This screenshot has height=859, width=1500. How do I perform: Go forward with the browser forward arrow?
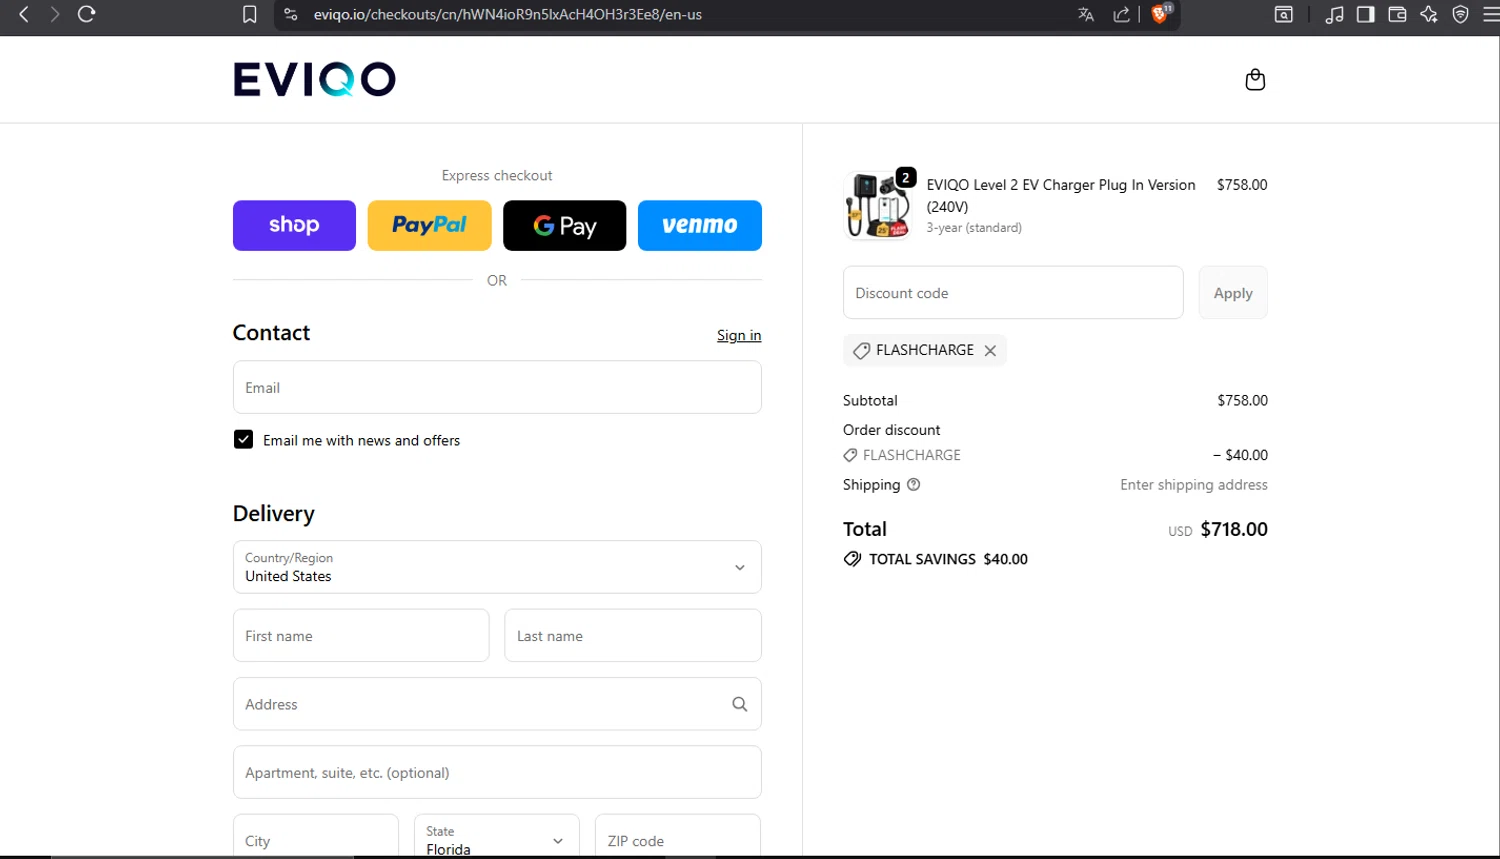pos(55,14)
